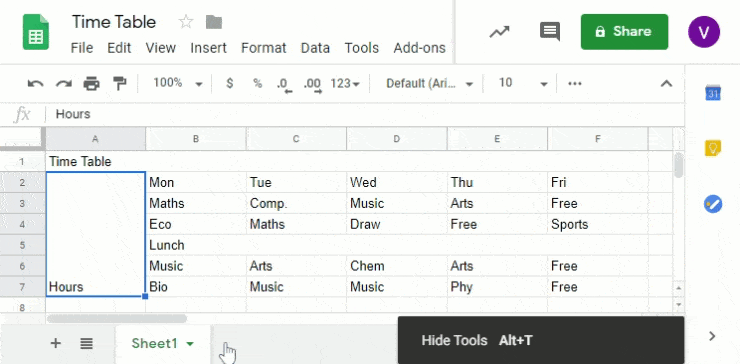The height and width of the screenshot is (364, 740).
Task: Click the Redo arrow icon
Action: coord(63,84)
